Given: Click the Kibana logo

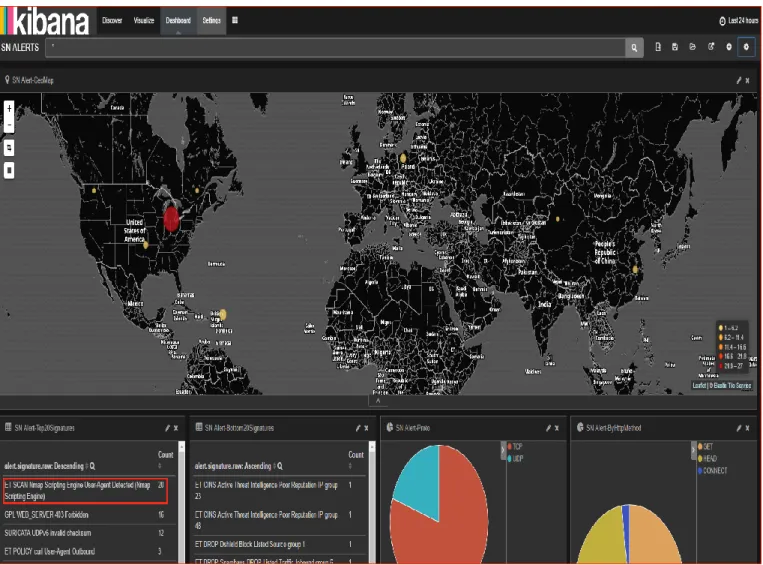Looking at the screenshot, I should [x=46, y=20].
